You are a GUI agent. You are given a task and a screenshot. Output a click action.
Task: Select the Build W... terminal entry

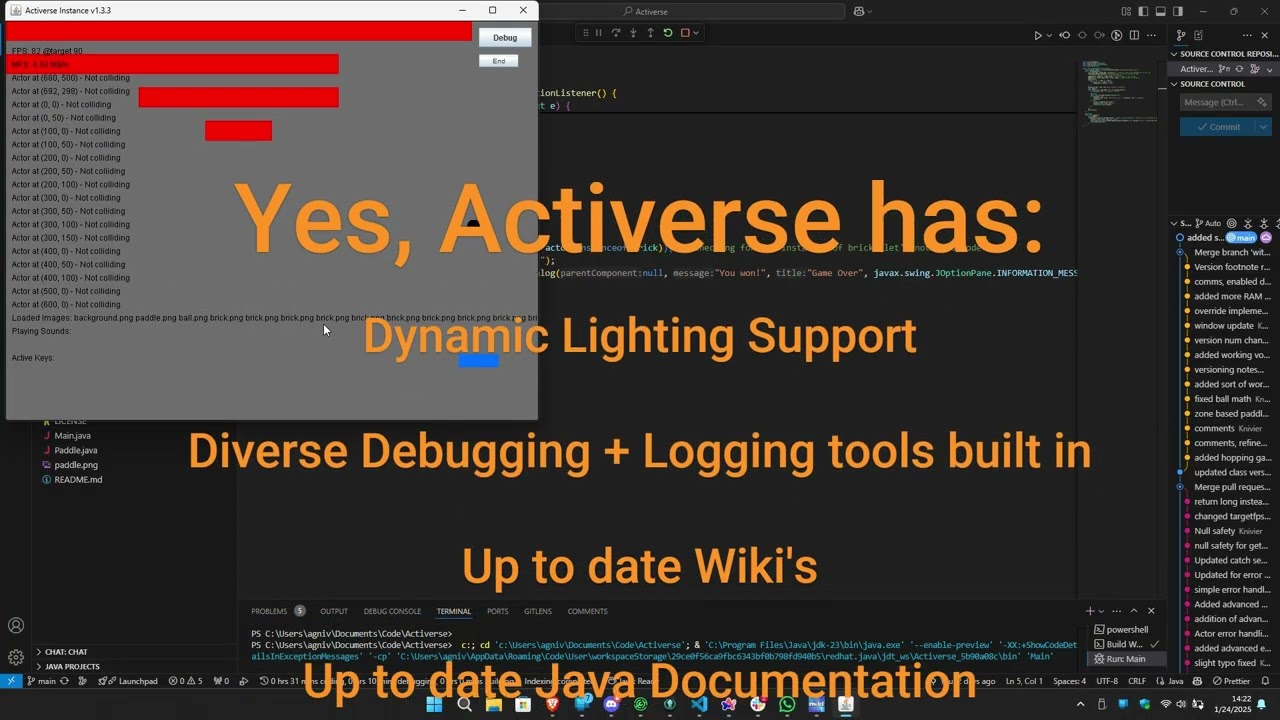click(1127, 644)
